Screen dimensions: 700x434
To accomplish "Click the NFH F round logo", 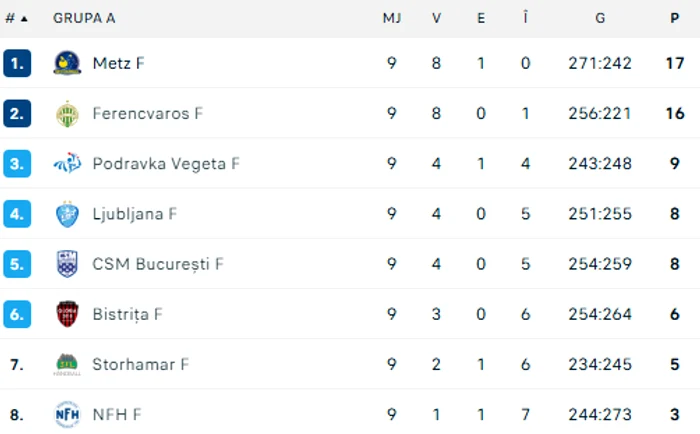I will click(67, 414).
